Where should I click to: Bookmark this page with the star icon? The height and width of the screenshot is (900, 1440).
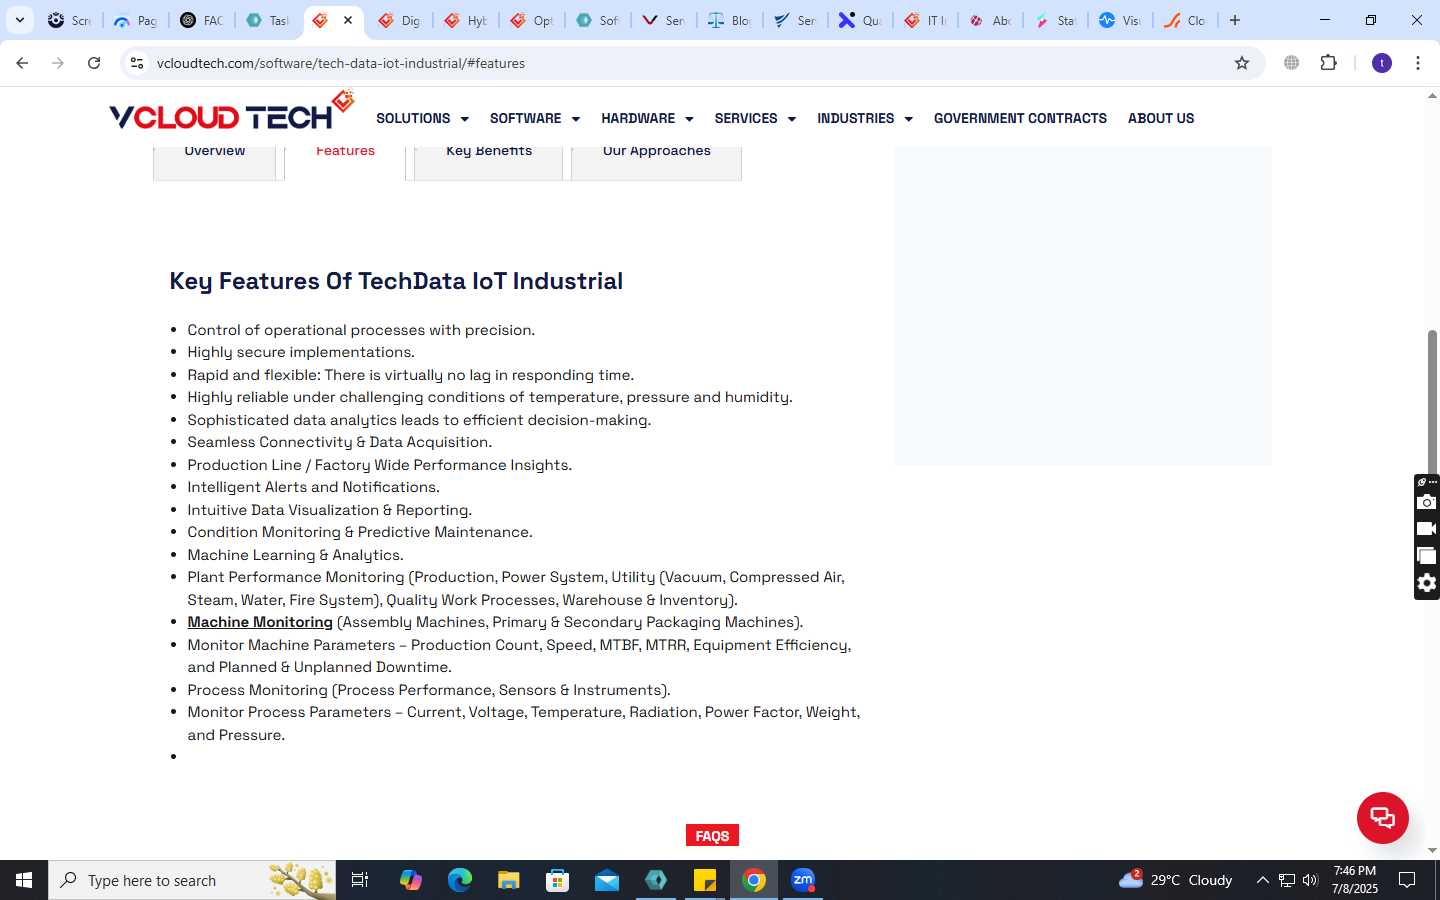point(1242,63)
